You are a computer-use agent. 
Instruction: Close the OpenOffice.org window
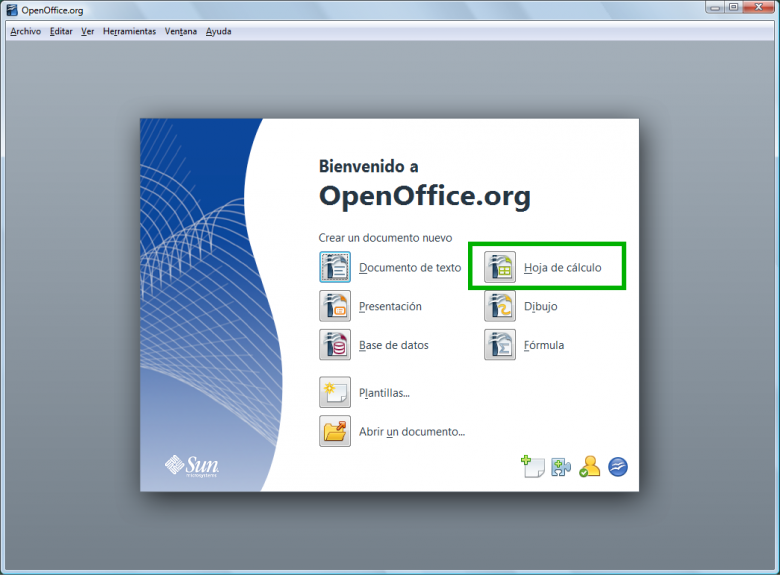[x=759, y=7]
